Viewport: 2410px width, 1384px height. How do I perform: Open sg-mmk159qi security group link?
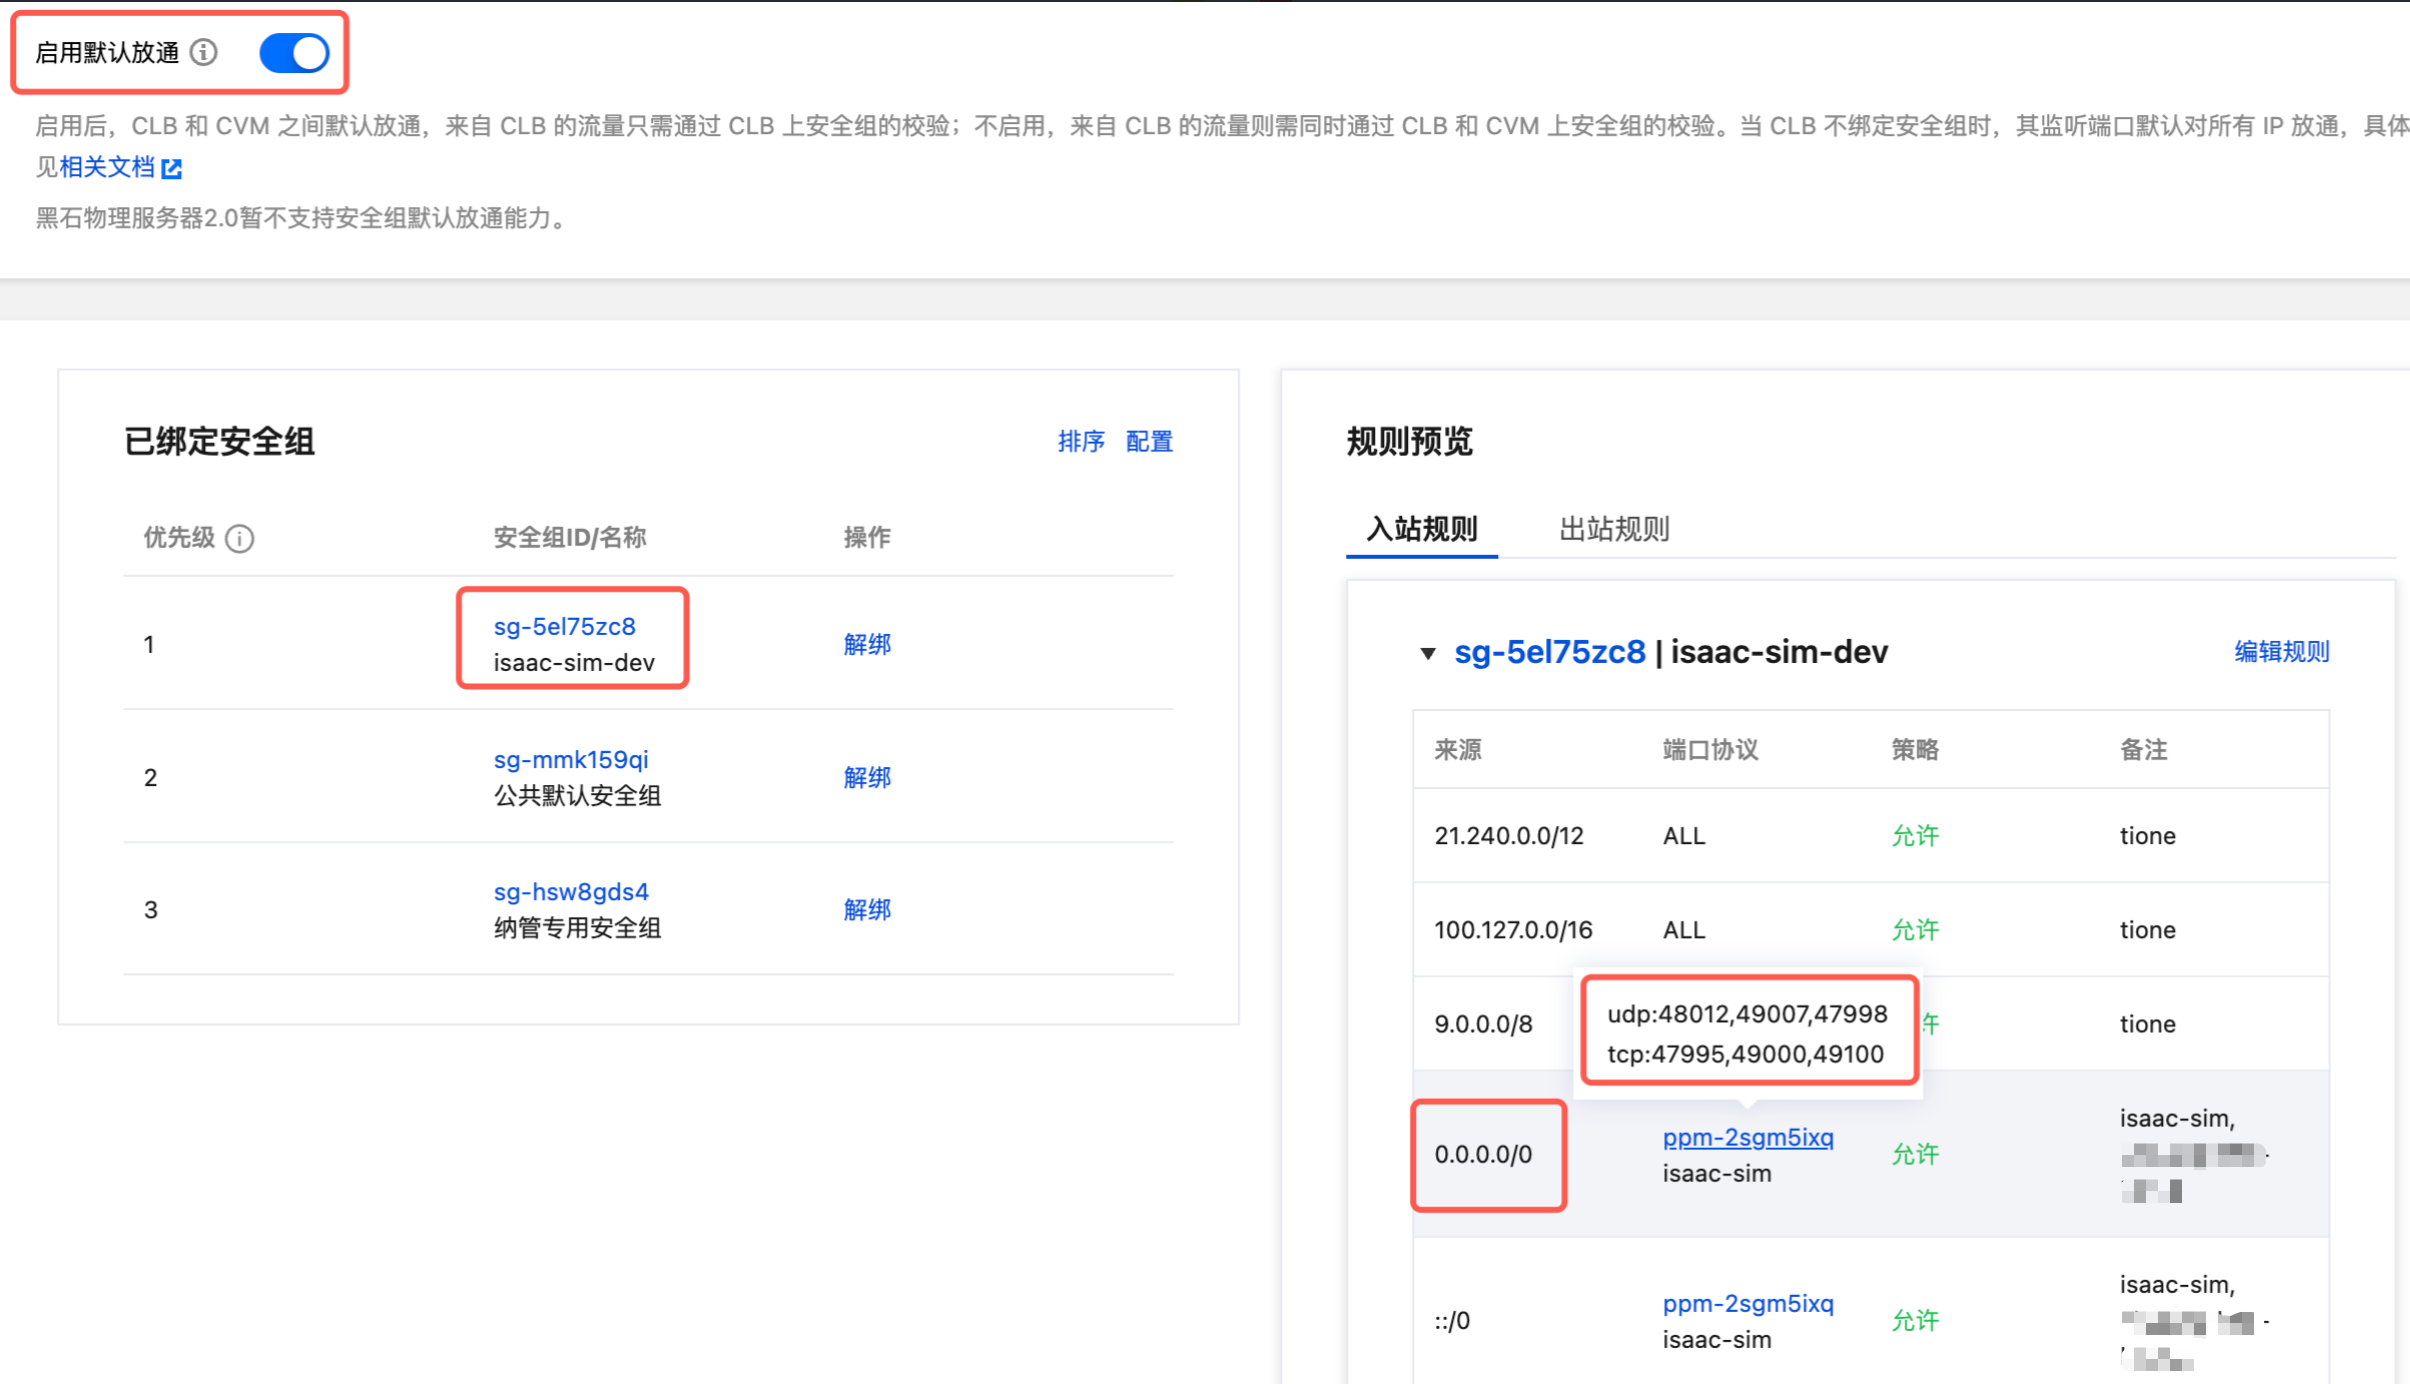coord(570,759)
